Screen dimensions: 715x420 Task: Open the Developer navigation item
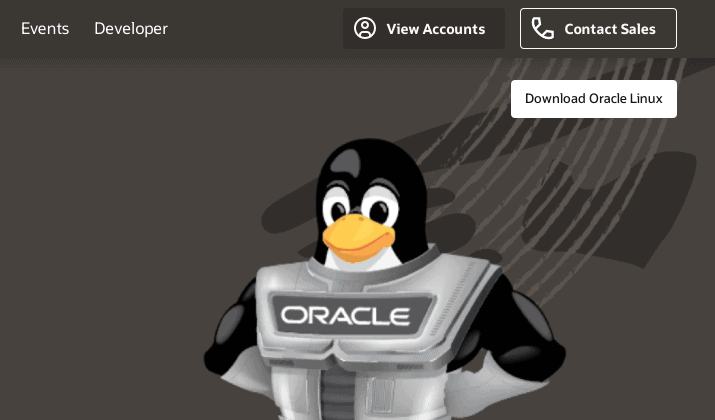131,29
